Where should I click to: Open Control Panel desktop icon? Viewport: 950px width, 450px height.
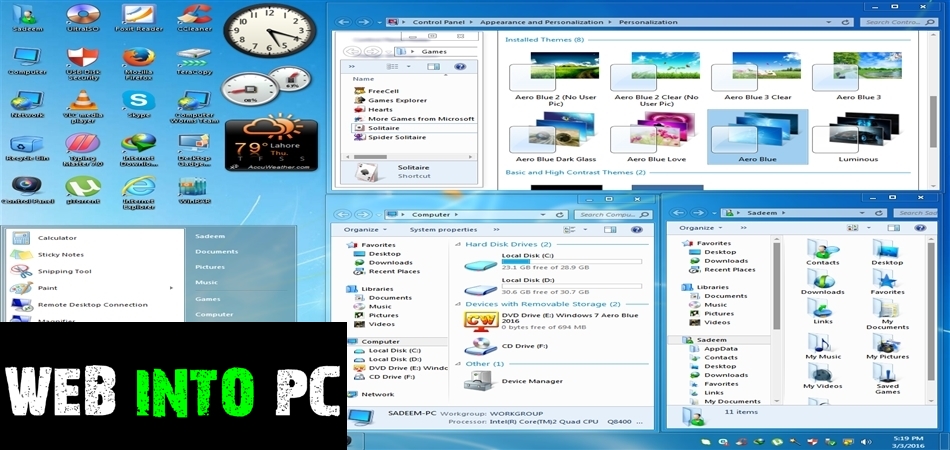[27, 189]
